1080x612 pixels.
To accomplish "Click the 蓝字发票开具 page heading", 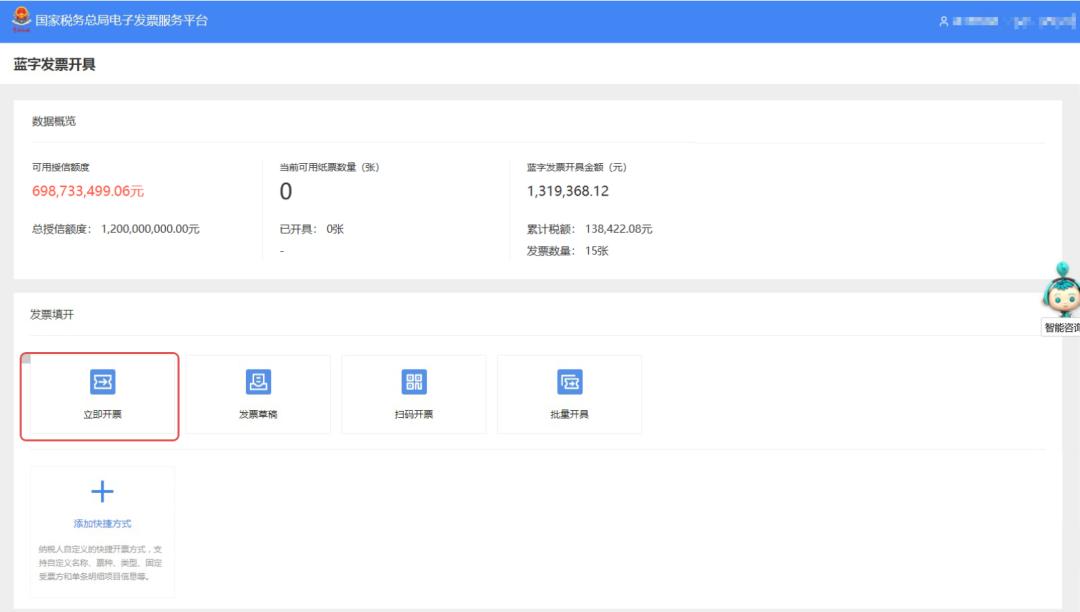I will [x=55, y=65].
